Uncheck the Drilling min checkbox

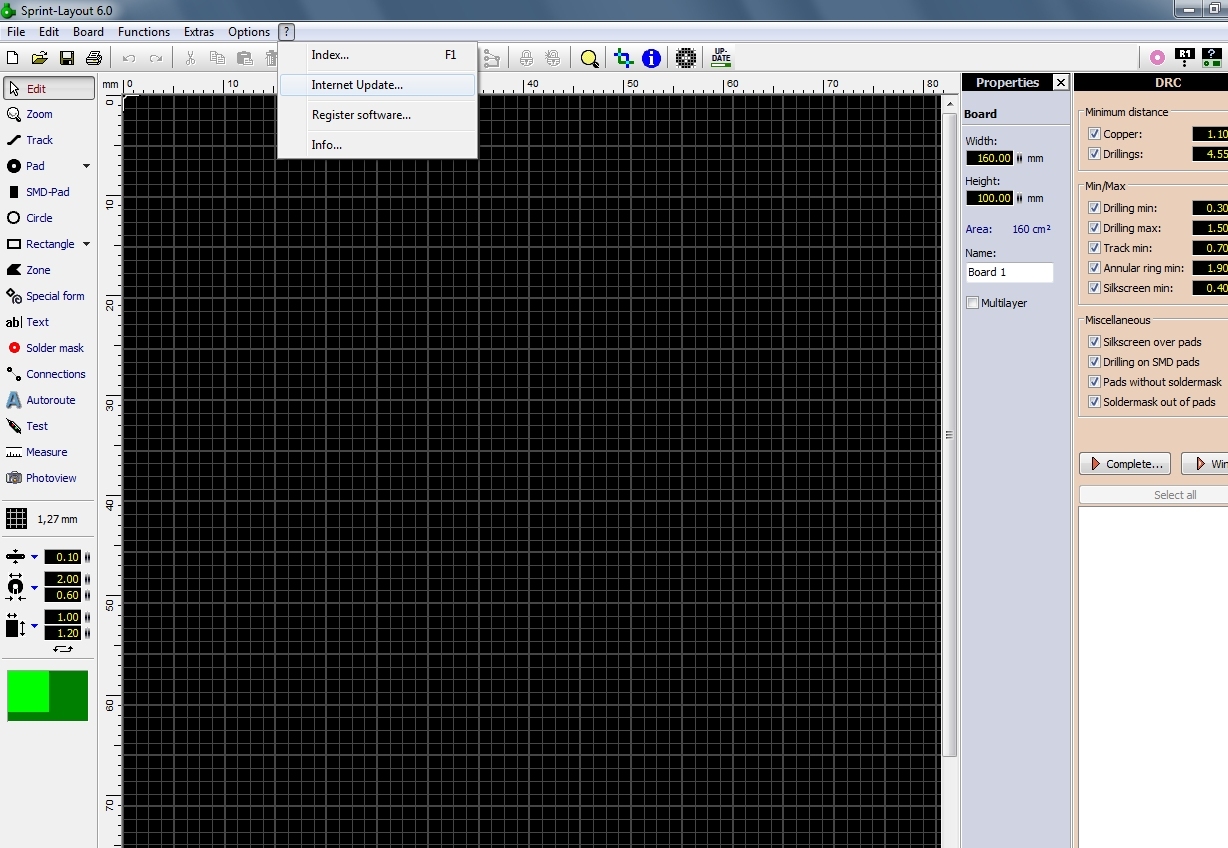click(1094, 208)
